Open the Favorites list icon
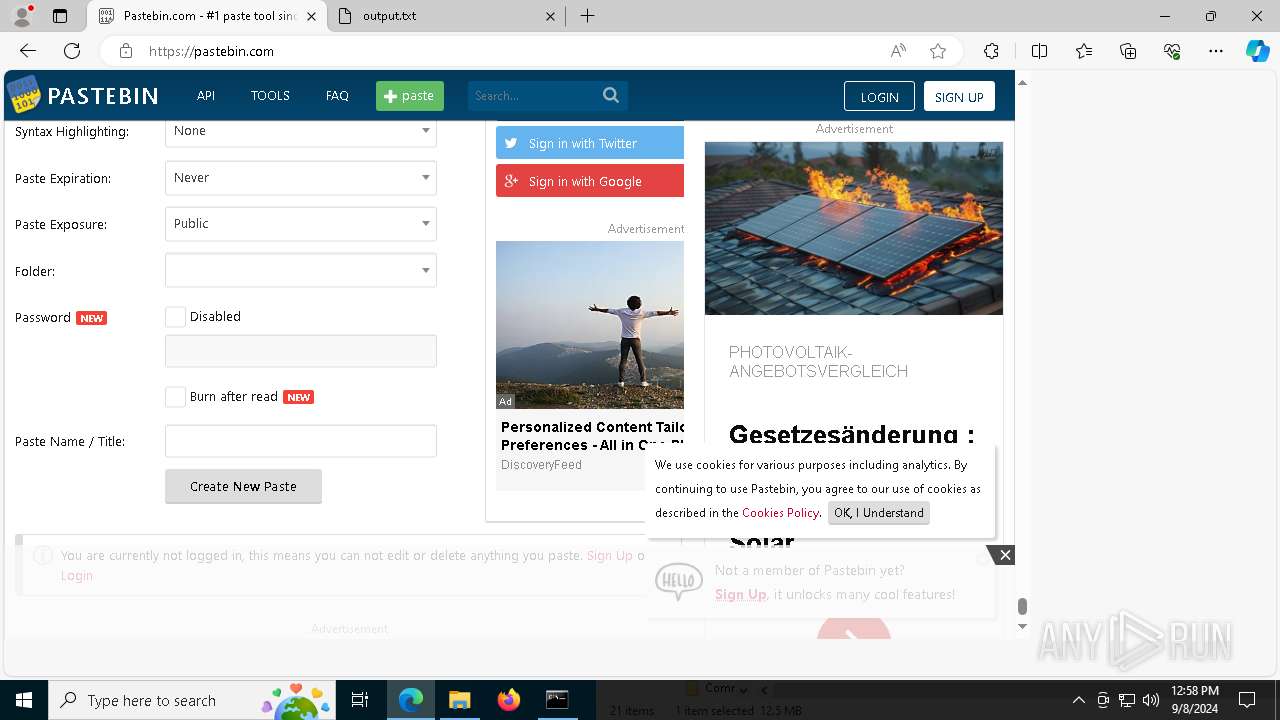1280x720 pixels. 1084,51
